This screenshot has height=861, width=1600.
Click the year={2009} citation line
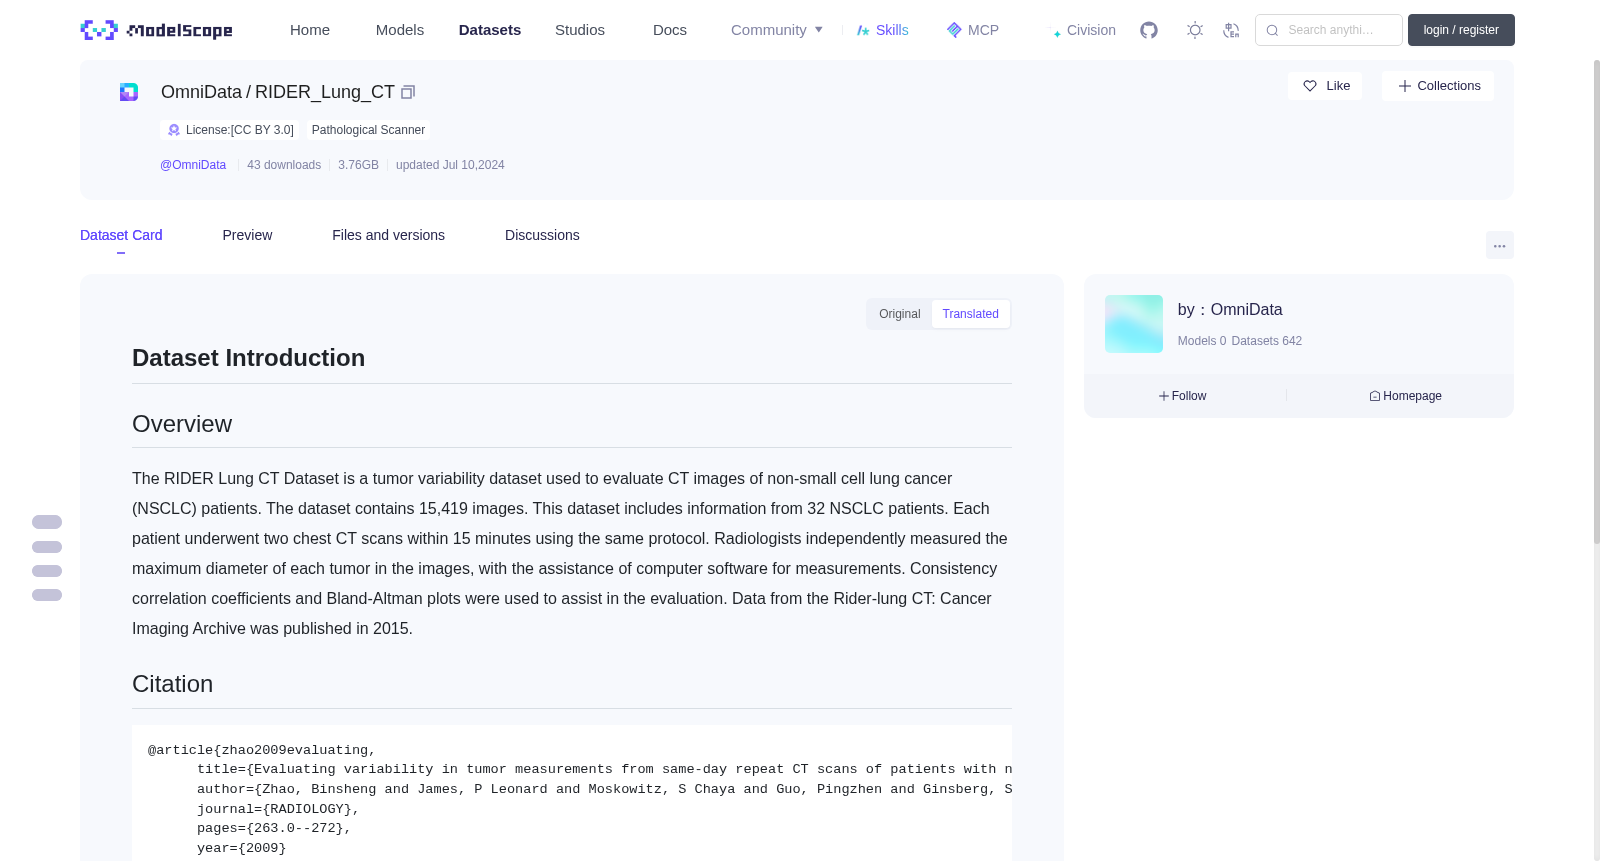click(241, 848)
